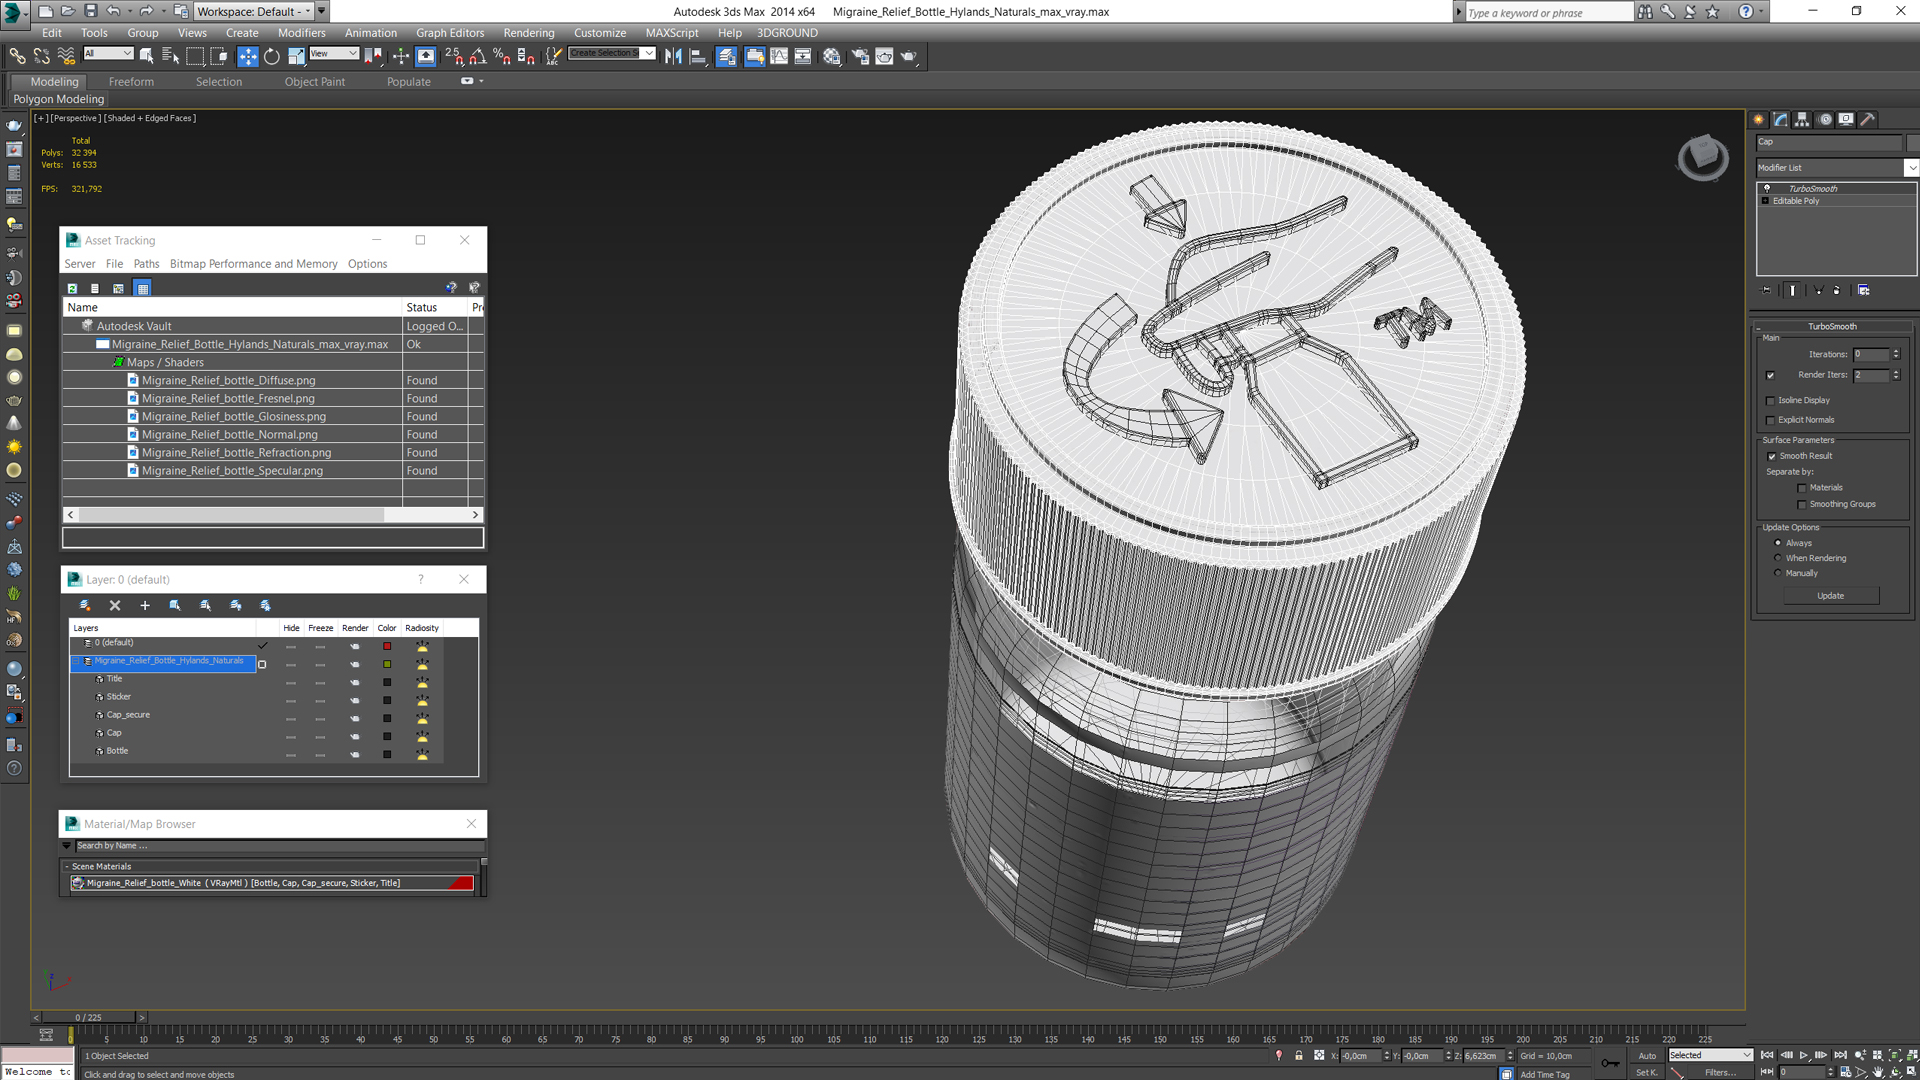
Task: Click the render teapot icon
Action: (x=908, y=56)
